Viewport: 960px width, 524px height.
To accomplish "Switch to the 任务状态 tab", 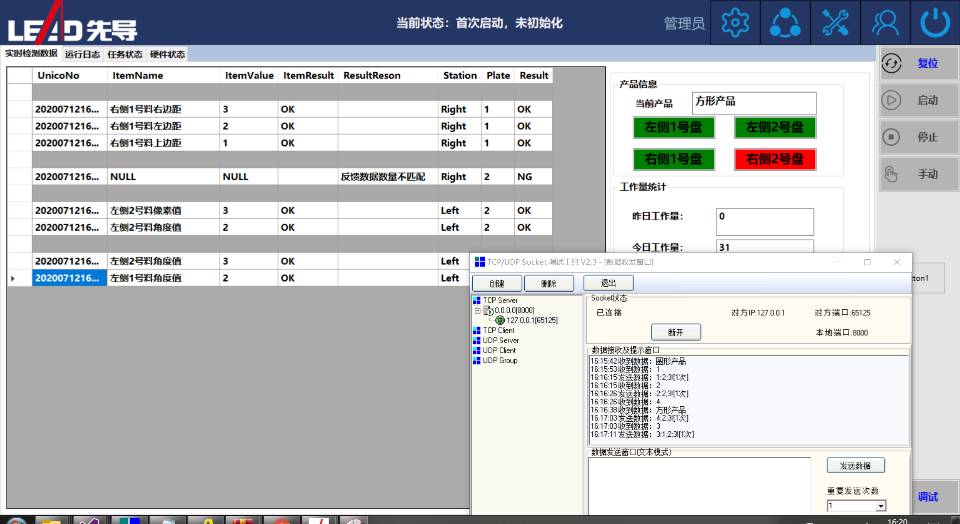I will coord(125,54).
